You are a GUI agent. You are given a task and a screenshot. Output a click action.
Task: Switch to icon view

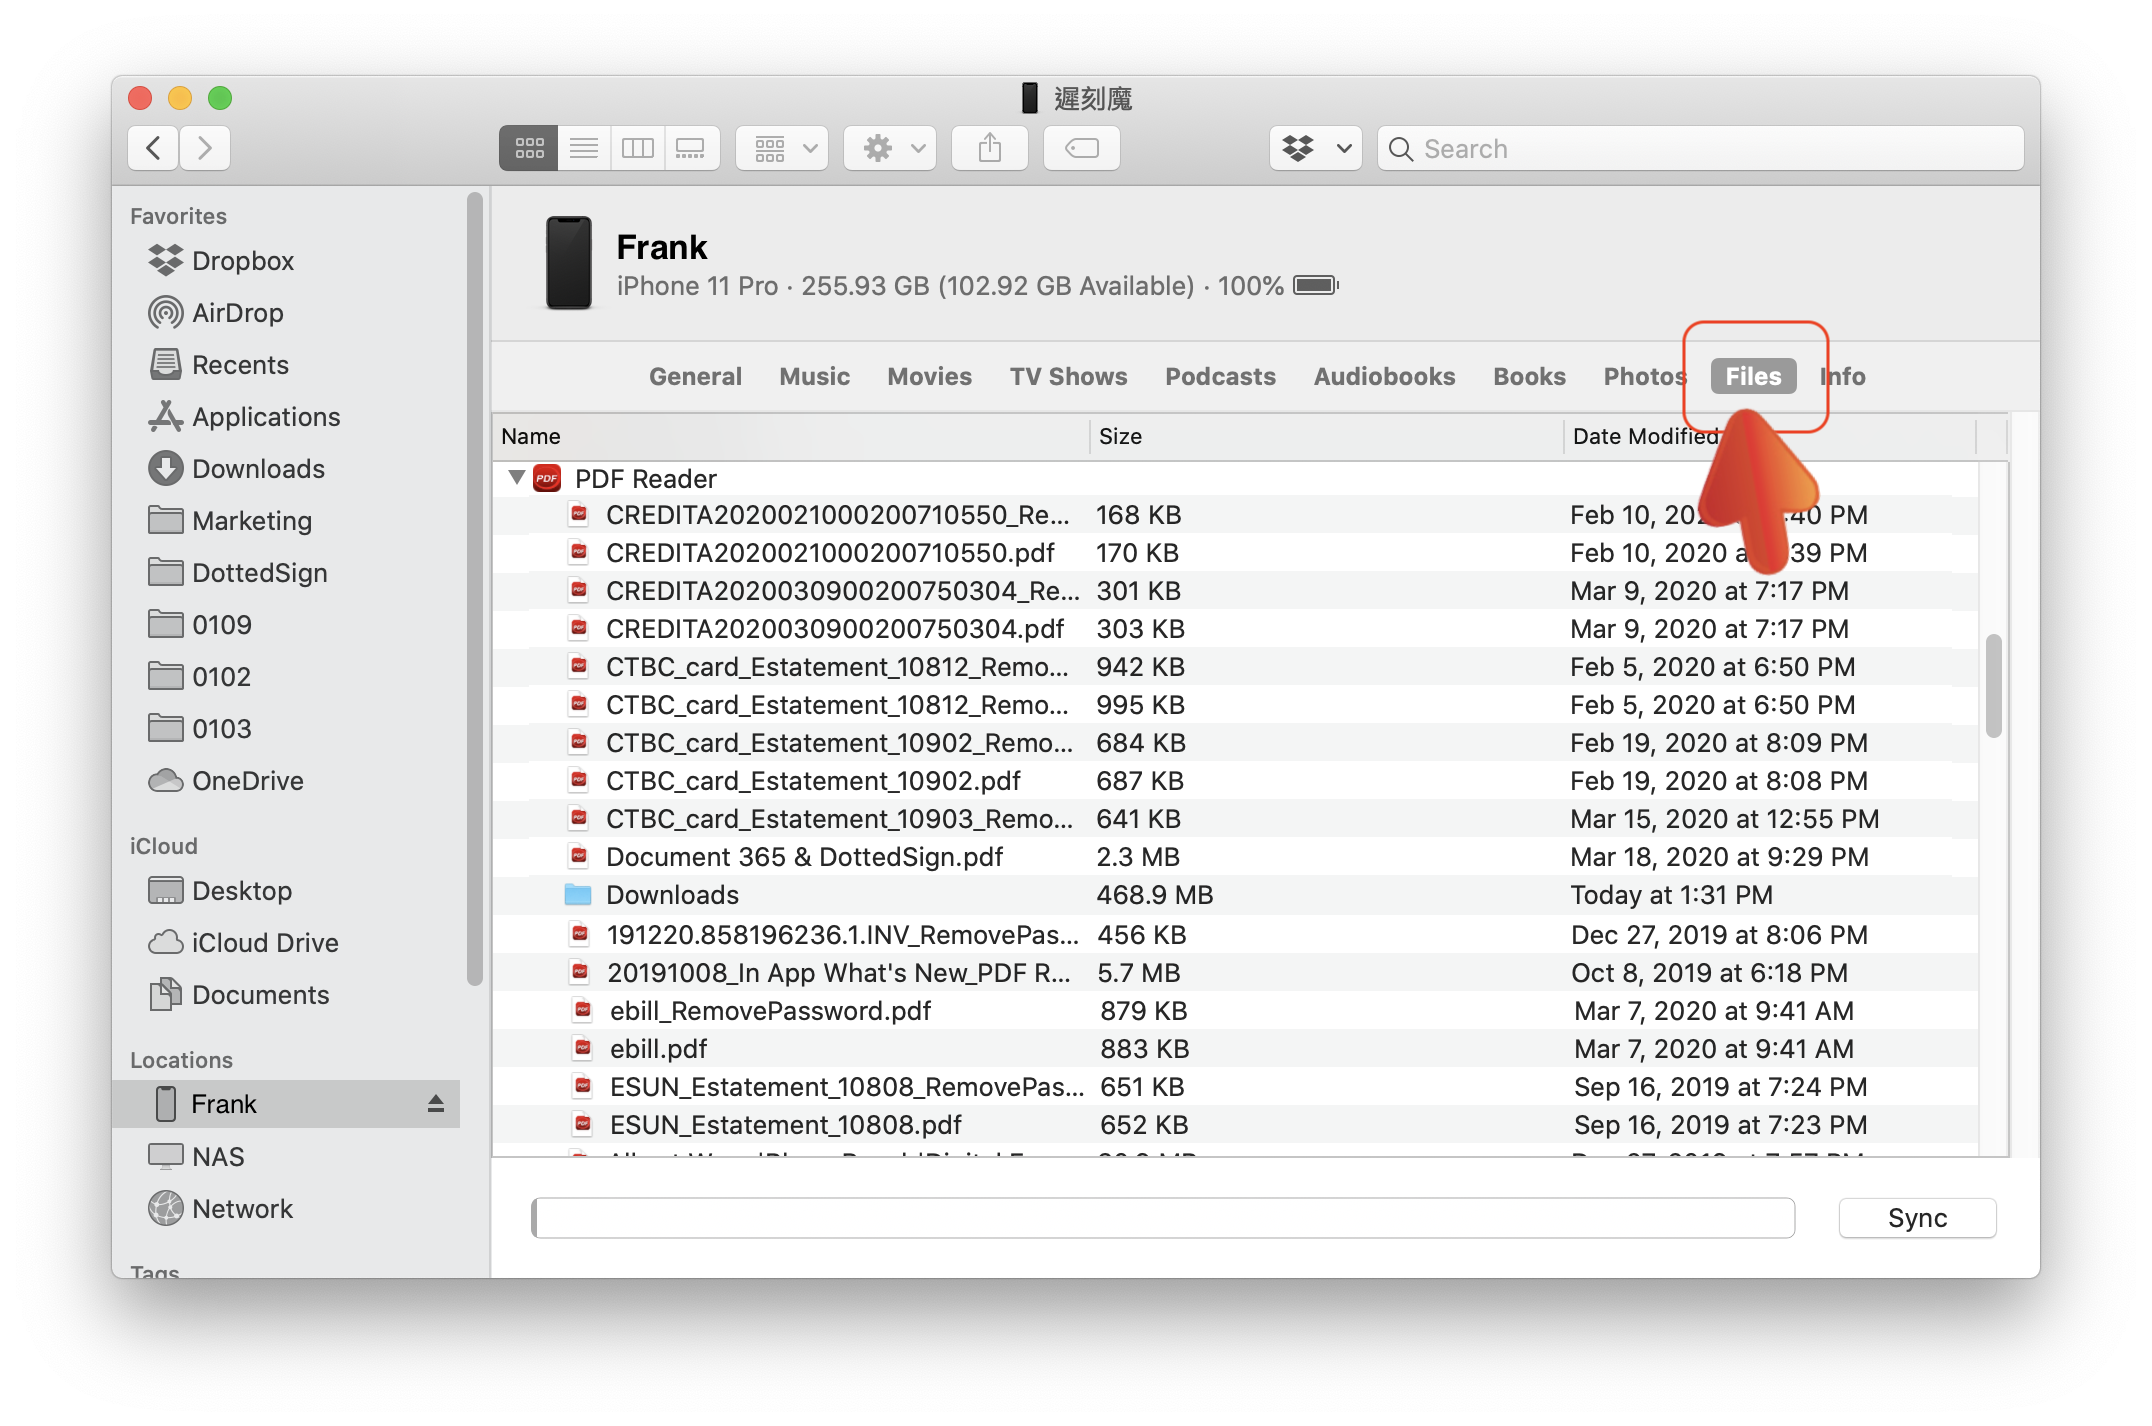click(x=529, y=149)
